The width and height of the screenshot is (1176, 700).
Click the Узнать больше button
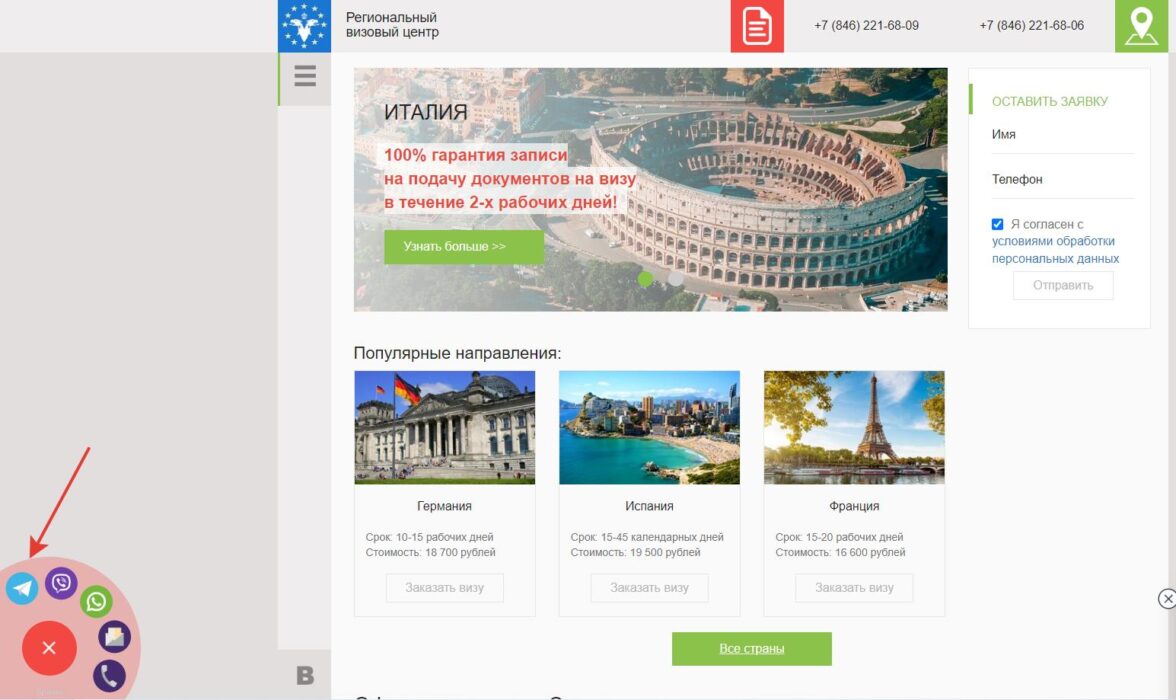[464, 247]
